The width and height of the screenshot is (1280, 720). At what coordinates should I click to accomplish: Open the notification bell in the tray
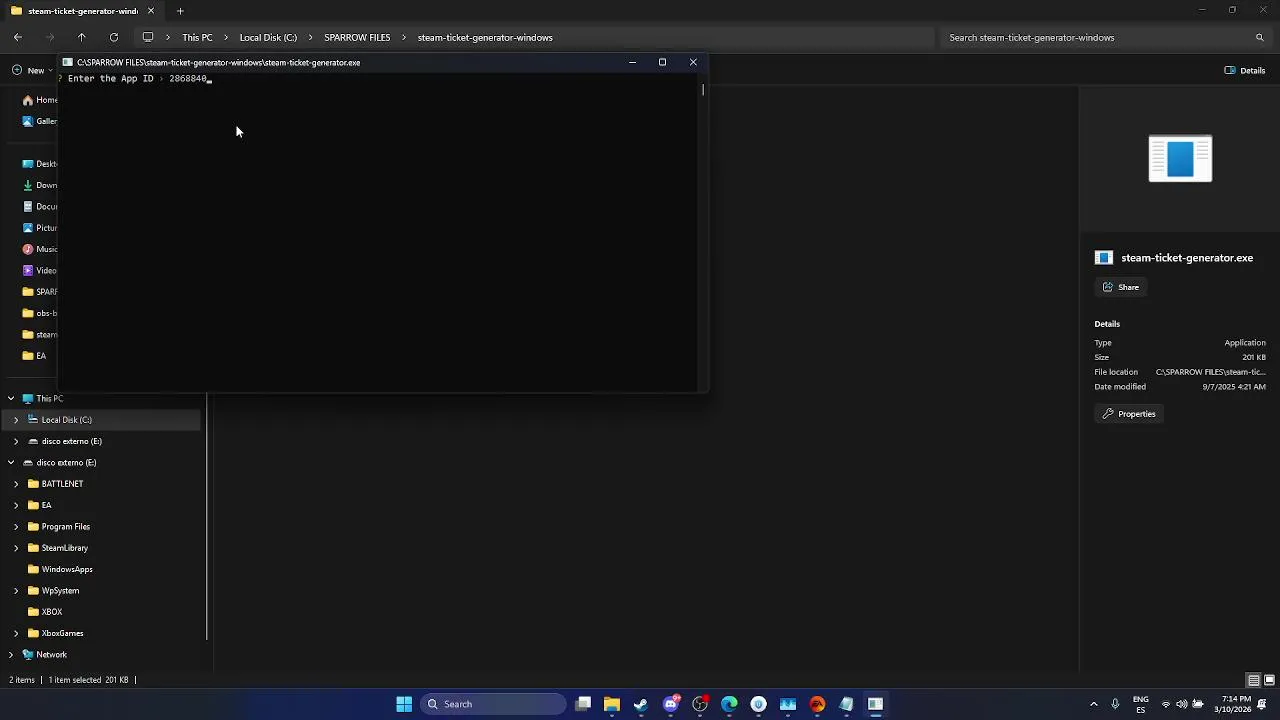pyautogui.click(x=1262, y=704)
